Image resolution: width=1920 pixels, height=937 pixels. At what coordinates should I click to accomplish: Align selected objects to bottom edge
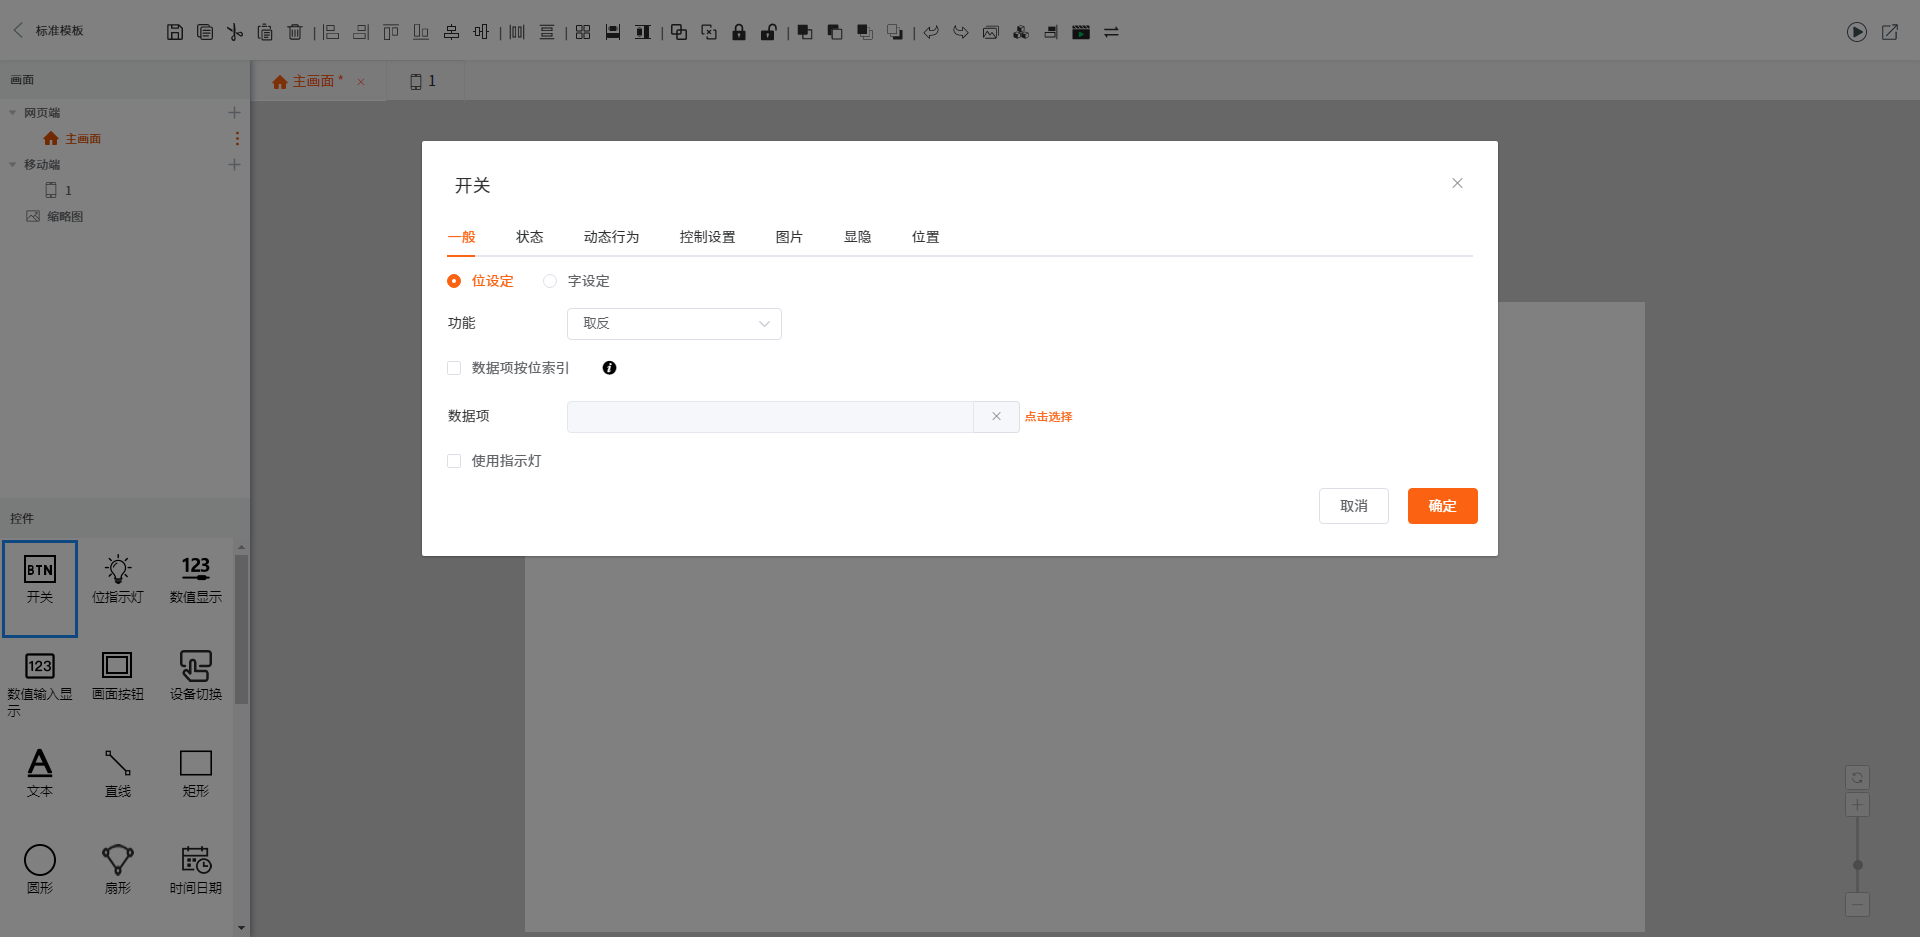421,32
